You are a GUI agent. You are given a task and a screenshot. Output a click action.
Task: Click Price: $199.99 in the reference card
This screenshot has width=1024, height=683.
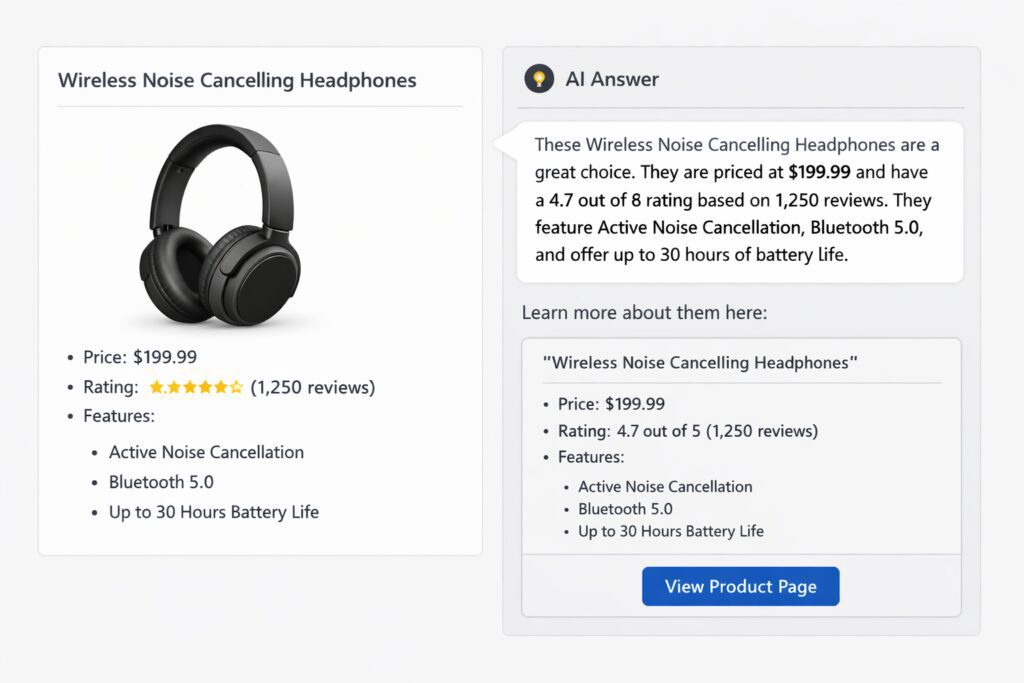tap(611, 404)
